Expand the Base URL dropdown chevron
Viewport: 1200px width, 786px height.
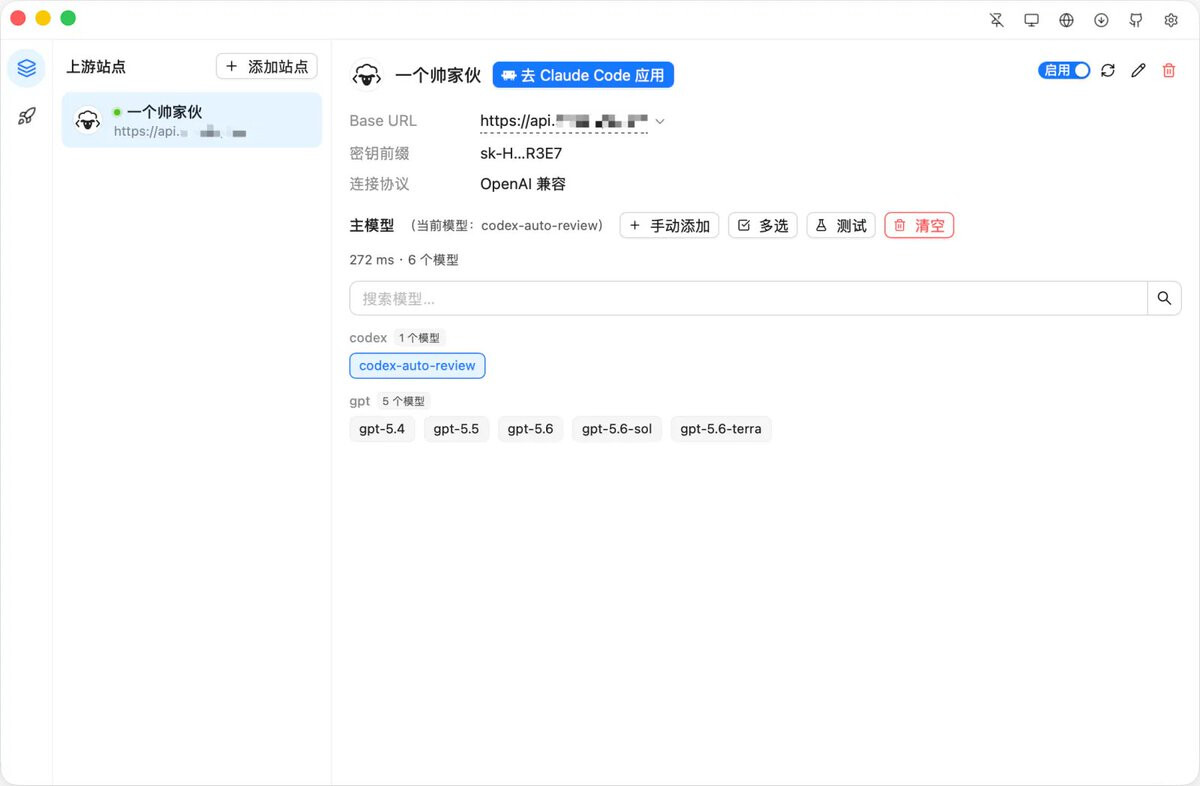(x=659, y=121)
